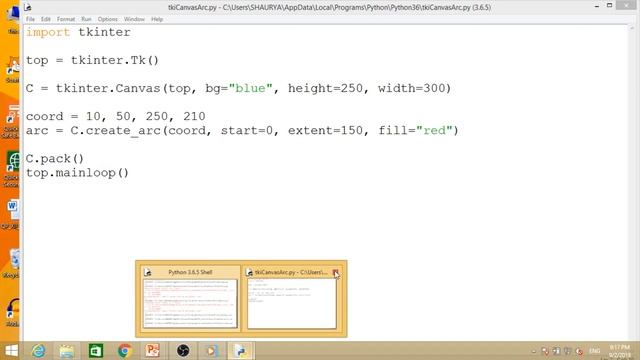Open PowerPoint from the taskbar
This screenshot has height=360, width=640.
pos(153,351)
